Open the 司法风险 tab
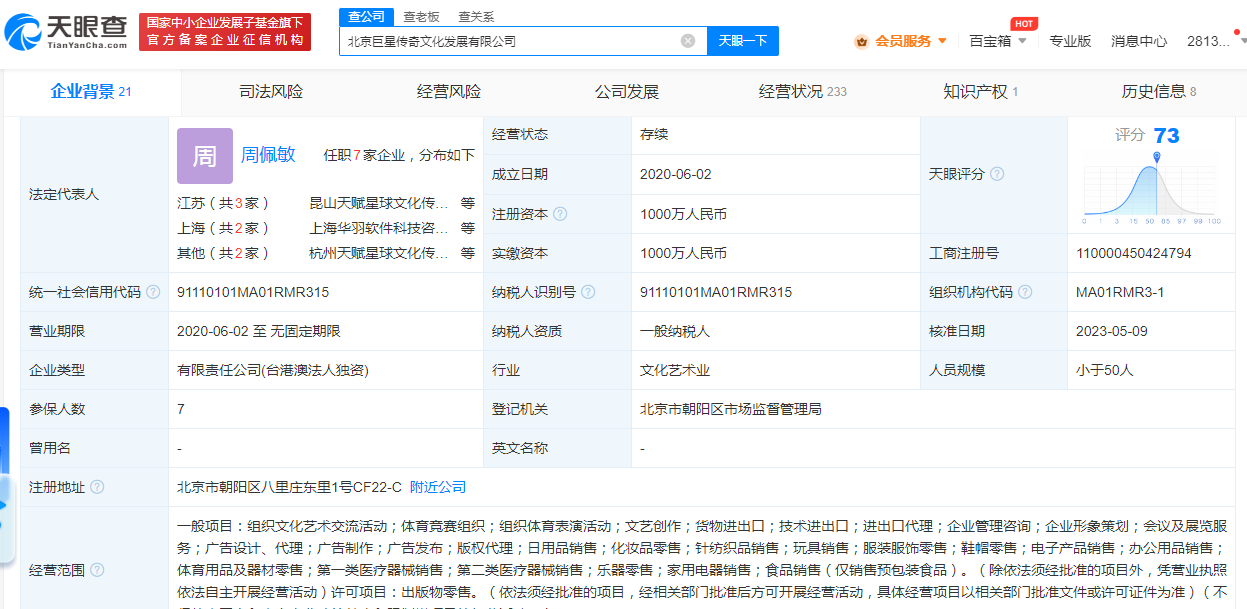The height and width of the screenshot is (609, 1247). click(x=270, y=91)
